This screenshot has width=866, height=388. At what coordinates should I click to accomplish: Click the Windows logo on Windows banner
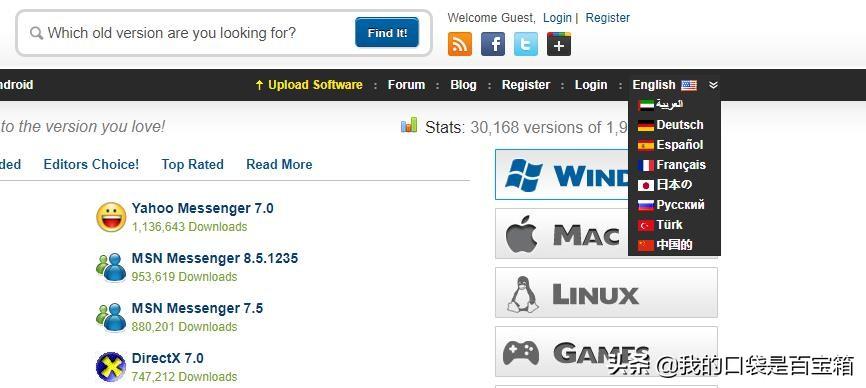(524, 175)
